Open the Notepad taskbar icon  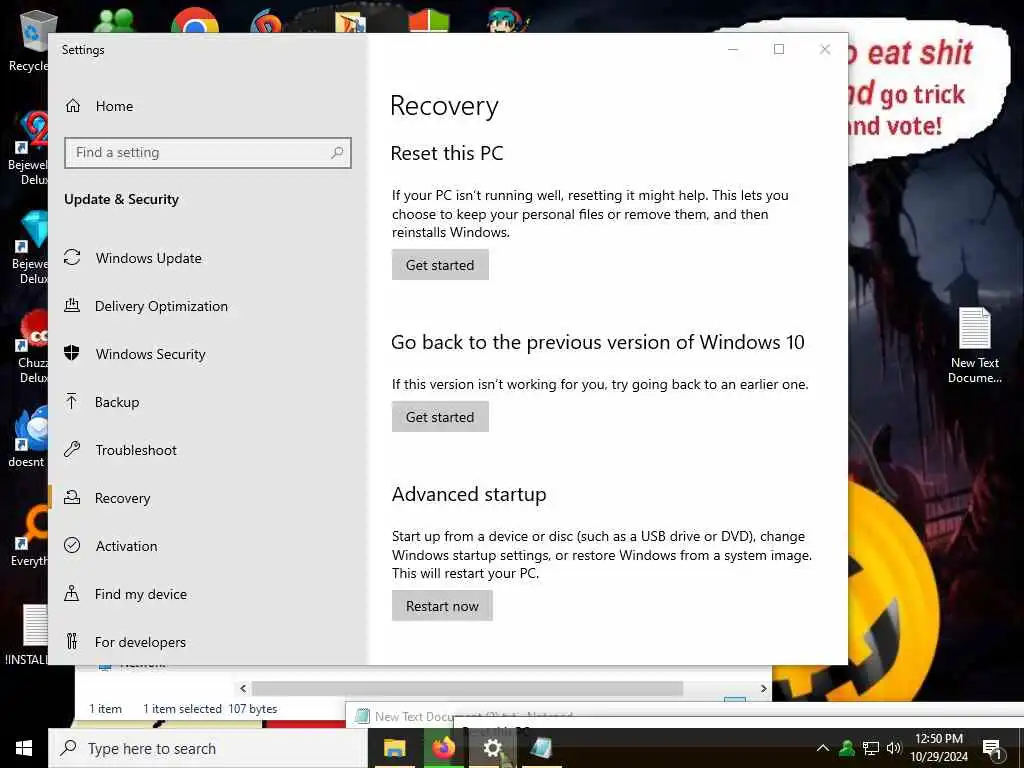[x=541, y=748]
